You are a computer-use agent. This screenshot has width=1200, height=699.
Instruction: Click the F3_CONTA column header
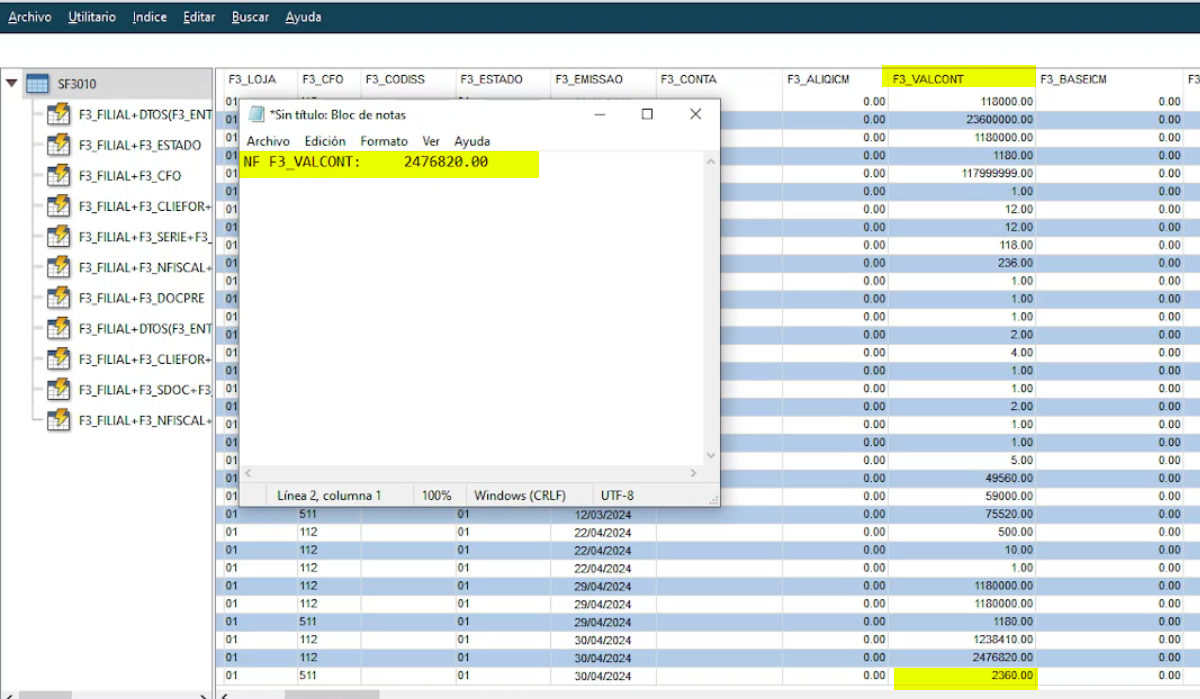[719, 79]
